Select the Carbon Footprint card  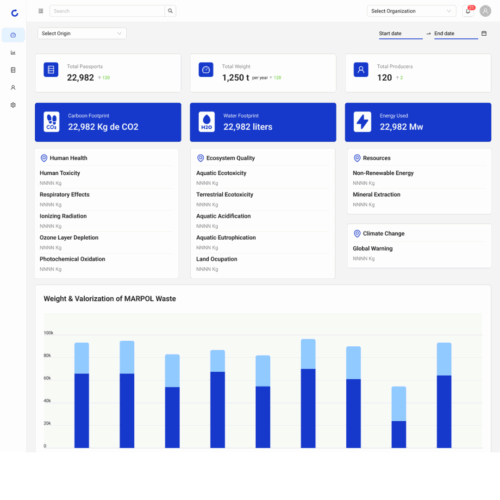click(108, 122)
